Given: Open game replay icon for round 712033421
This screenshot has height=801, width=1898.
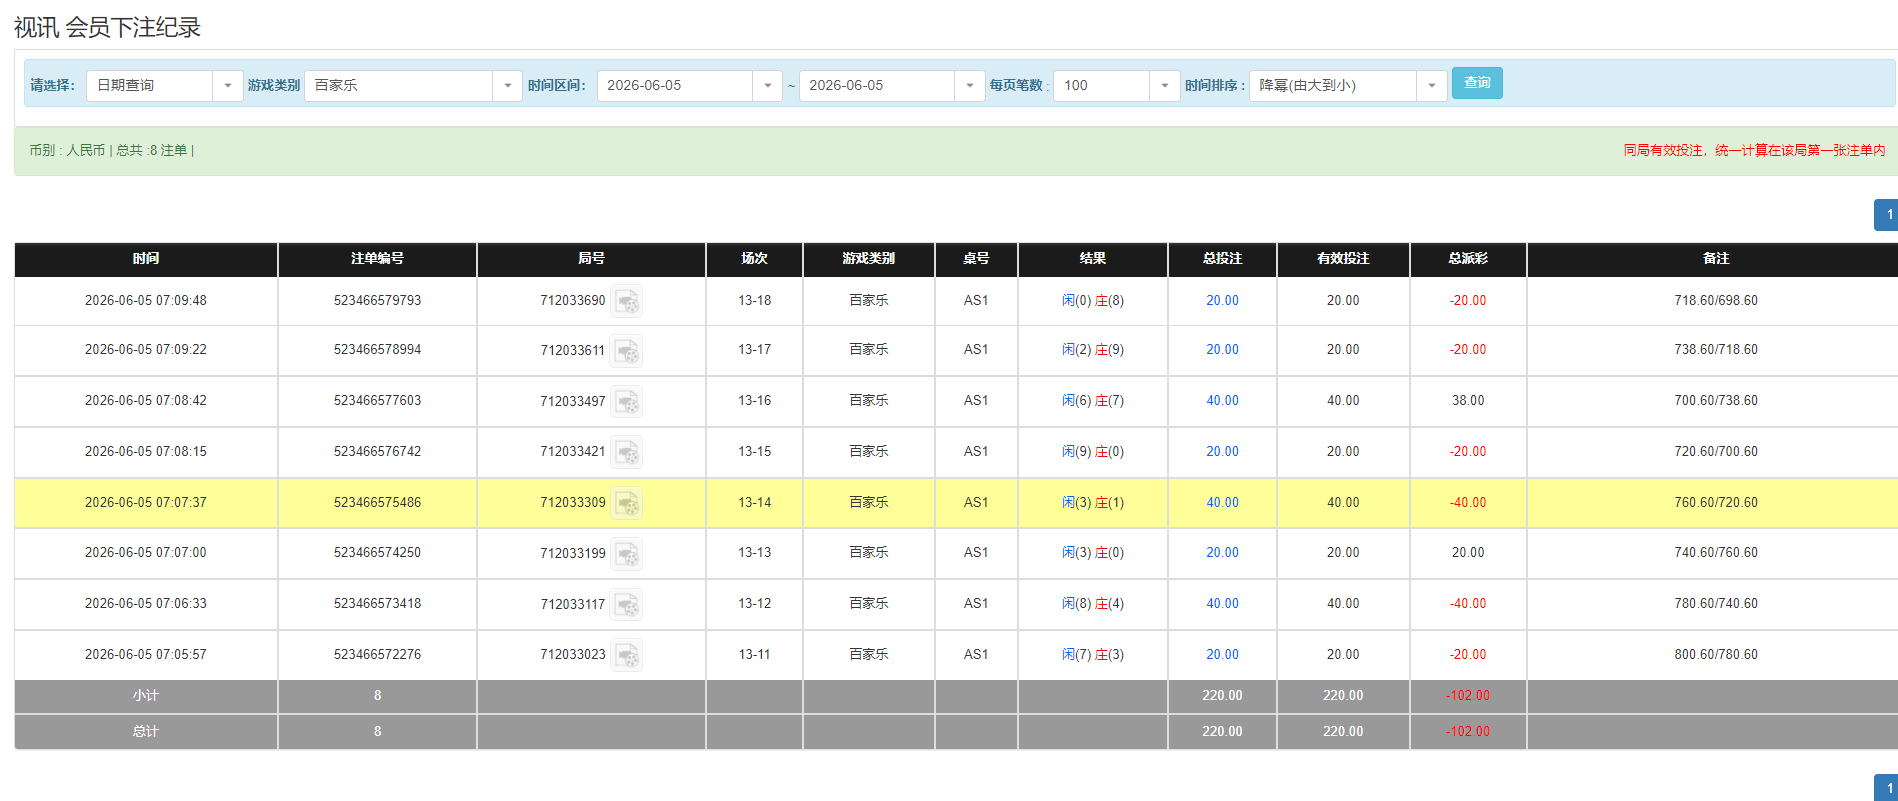Looking at the screenshot, I should [627, 453].
